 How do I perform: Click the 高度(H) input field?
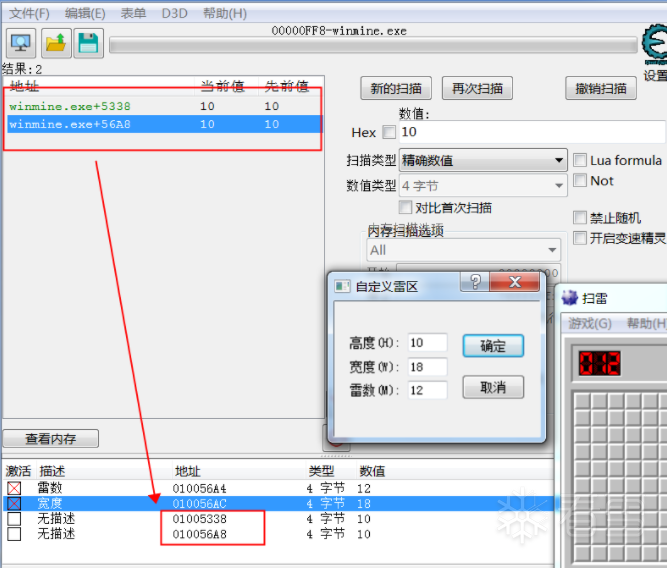click(428, 342)
